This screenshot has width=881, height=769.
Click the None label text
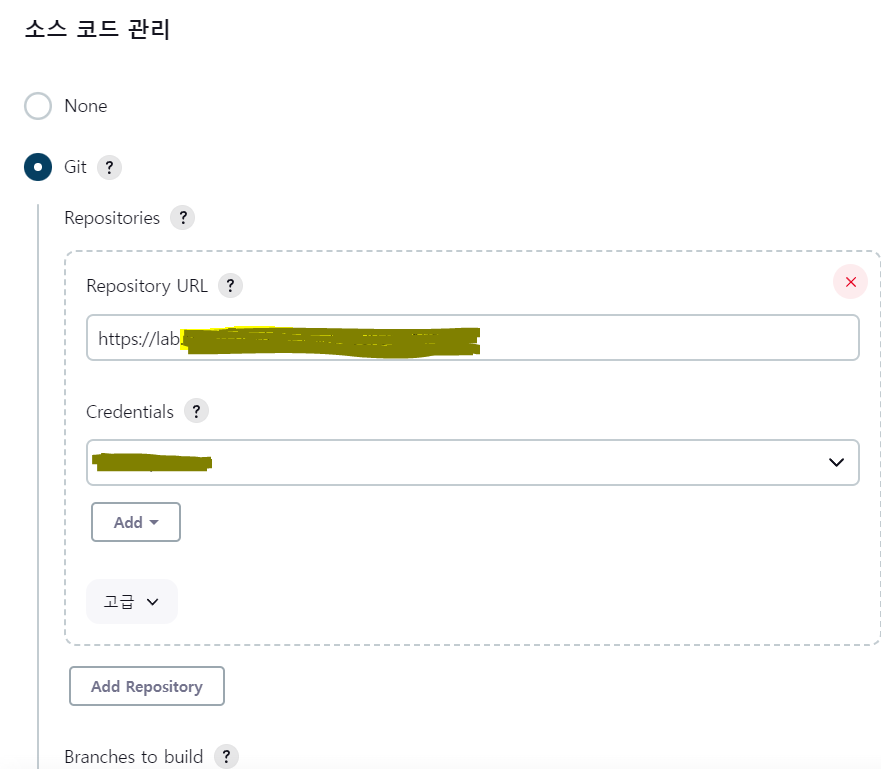coord(85,106)
